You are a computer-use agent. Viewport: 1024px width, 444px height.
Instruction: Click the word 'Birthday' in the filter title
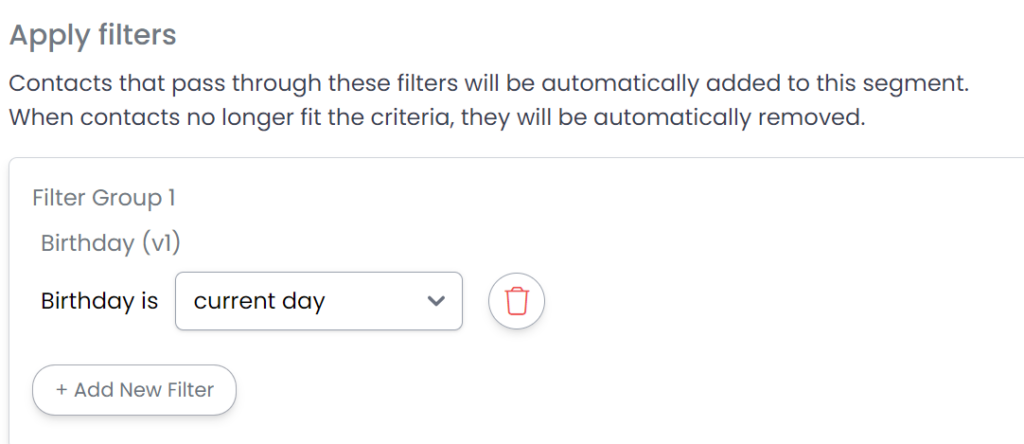[x=87, y=243]
